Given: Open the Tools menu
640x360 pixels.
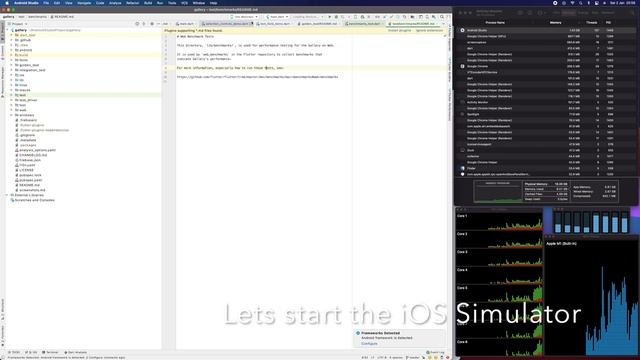Looking at the screenshot, I should pyautogui.click(x=172, y=3).
